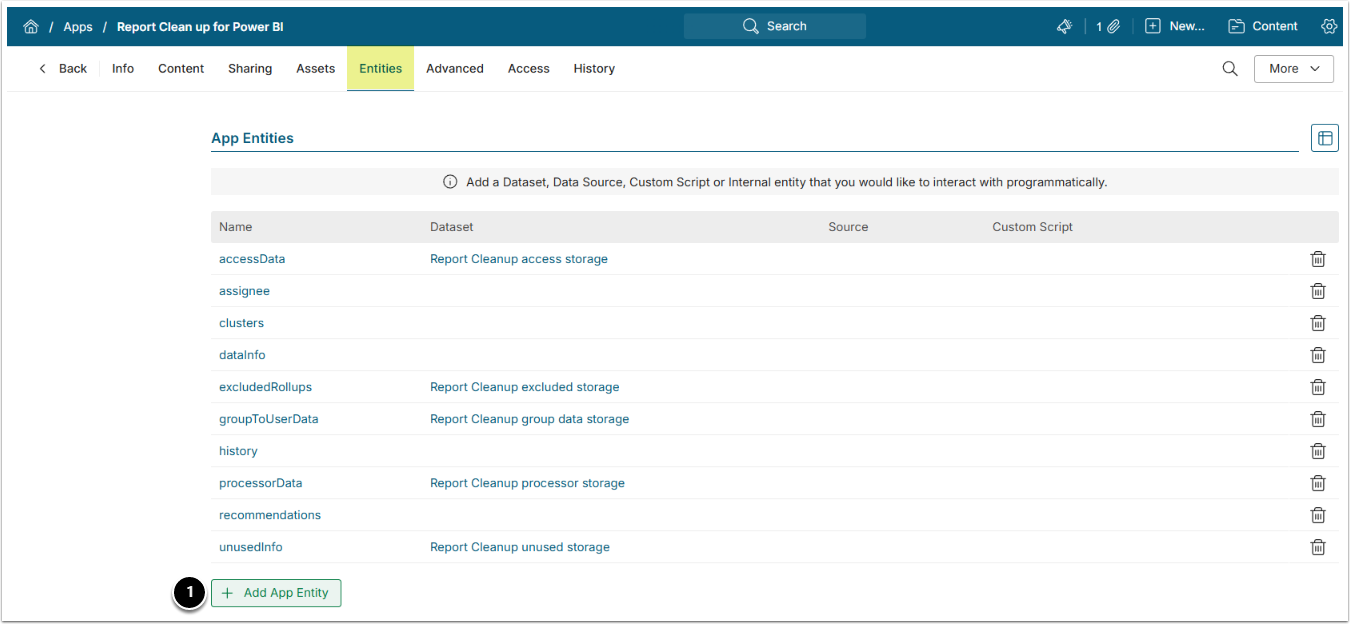1350x624 pixels.
Task: Open the settings gear icon
Action: (1329, 27)
